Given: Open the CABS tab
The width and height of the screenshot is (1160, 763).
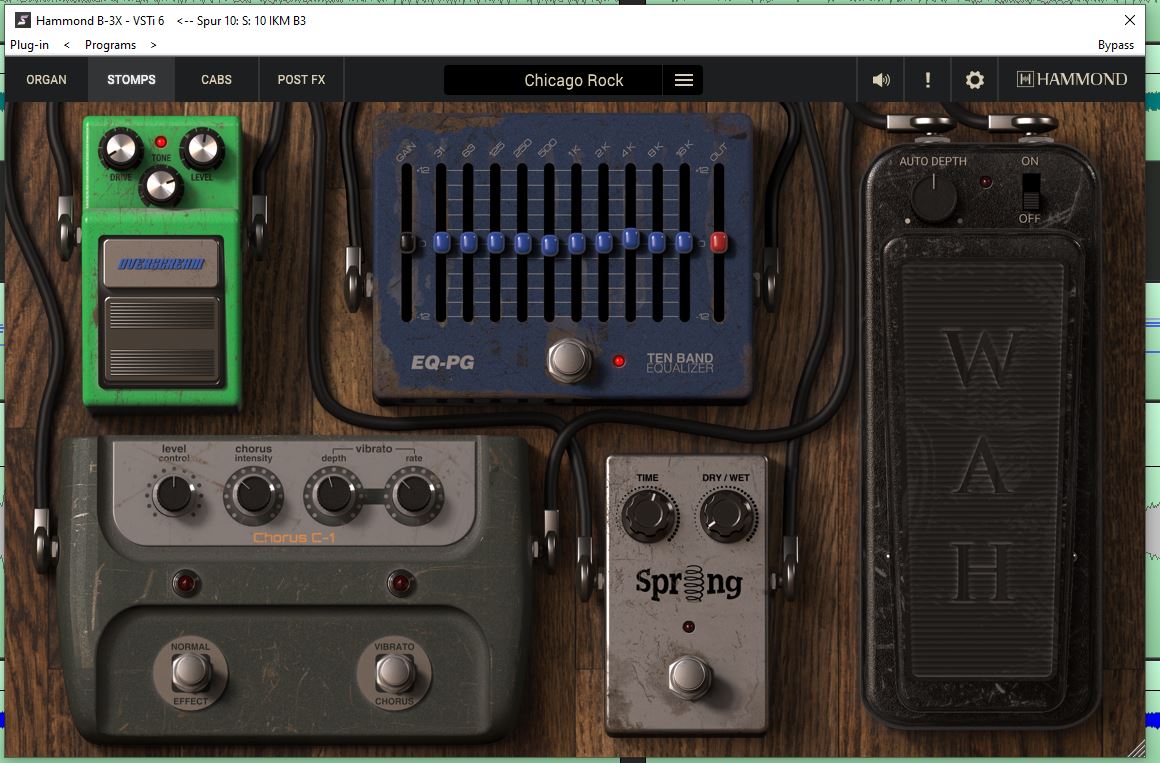Looking at the screenshot, I should (216, 80).
